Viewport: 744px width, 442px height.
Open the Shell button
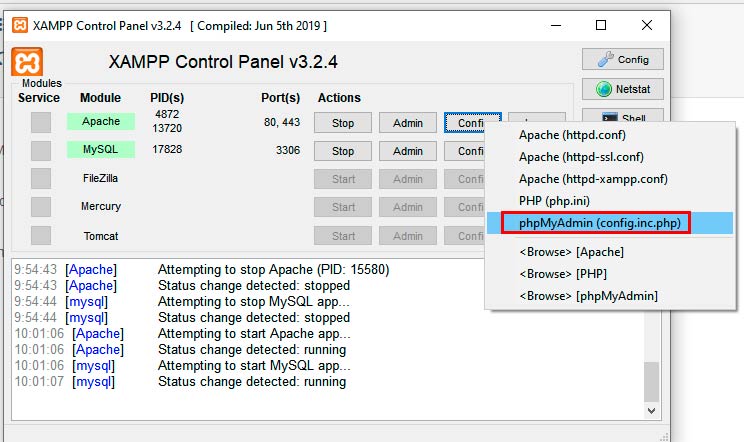623,117
